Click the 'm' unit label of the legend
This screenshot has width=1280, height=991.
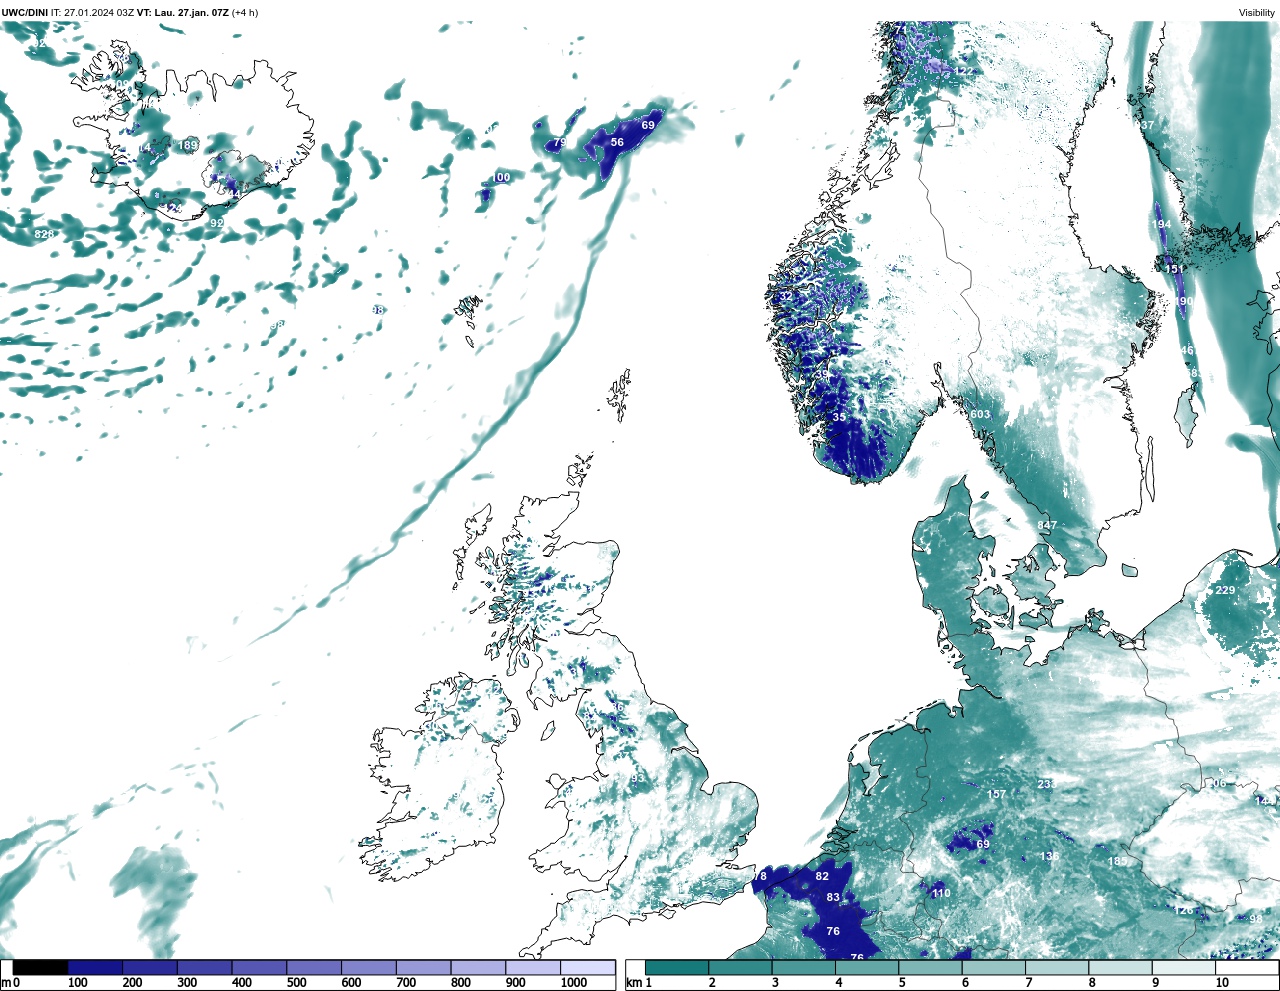[5, 983]
